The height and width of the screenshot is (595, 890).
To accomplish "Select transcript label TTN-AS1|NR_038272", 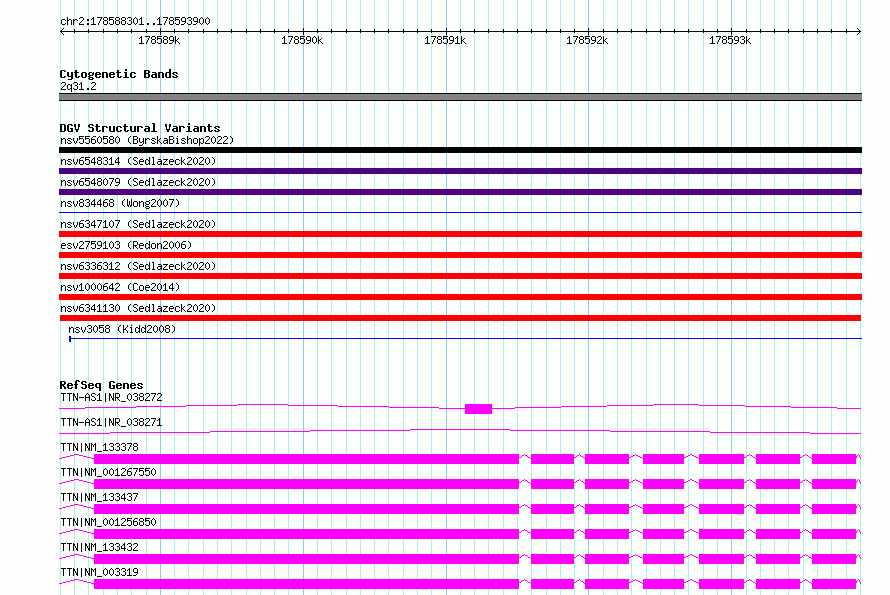I will (111, 397).
